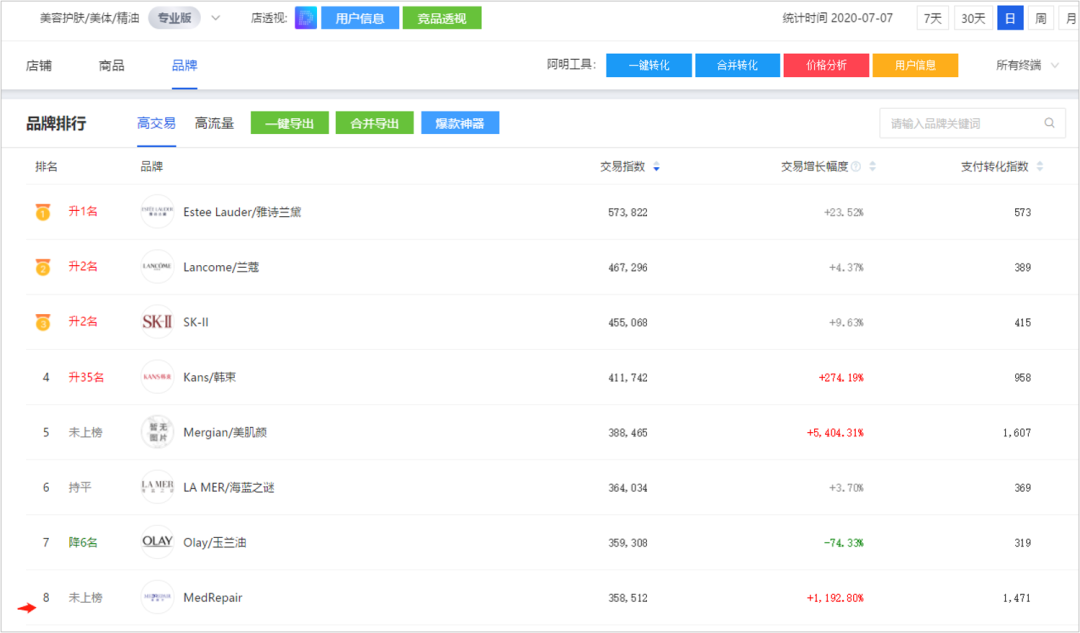
Task: Click the Estee Lauder brand logo
Action: [157, 212]
